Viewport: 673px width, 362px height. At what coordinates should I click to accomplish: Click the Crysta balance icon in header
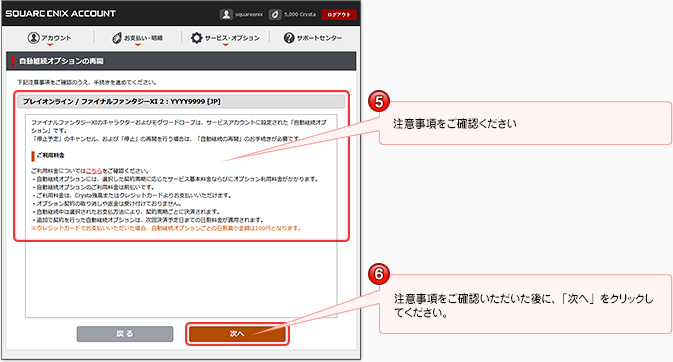click(275, 14)
